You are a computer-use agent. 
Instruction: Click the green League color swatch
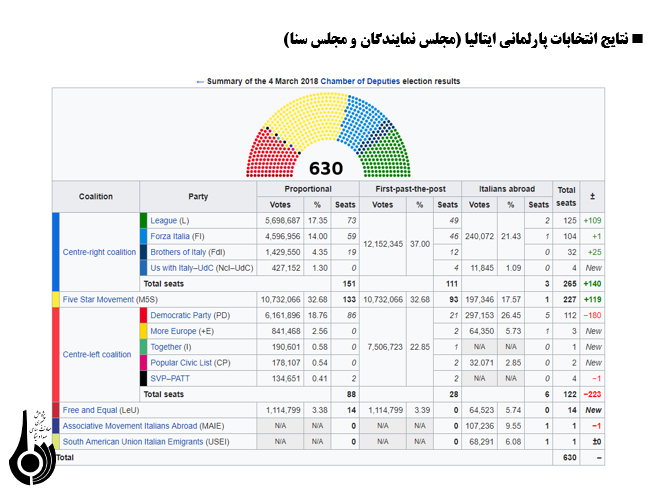pyautogui.click(x=143, y=221)
